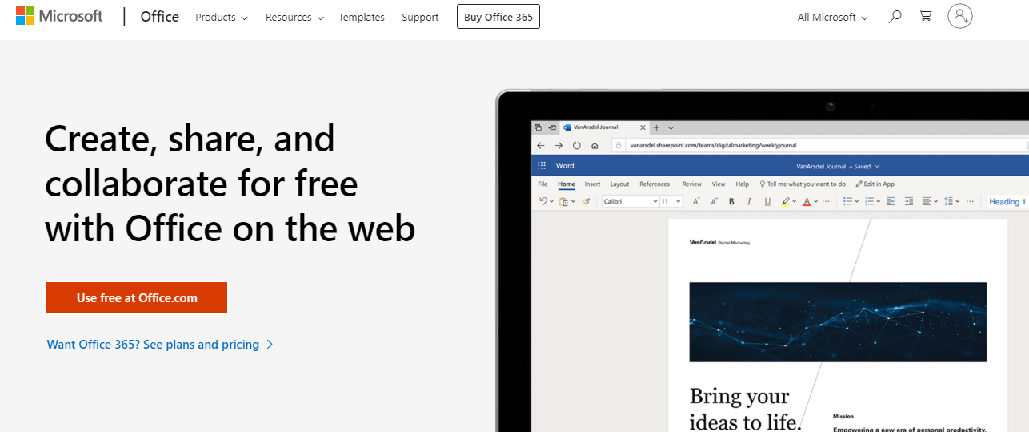Open the File tab in Word
This screenshot has height=432, width=1029.
(x=543, y=184)
